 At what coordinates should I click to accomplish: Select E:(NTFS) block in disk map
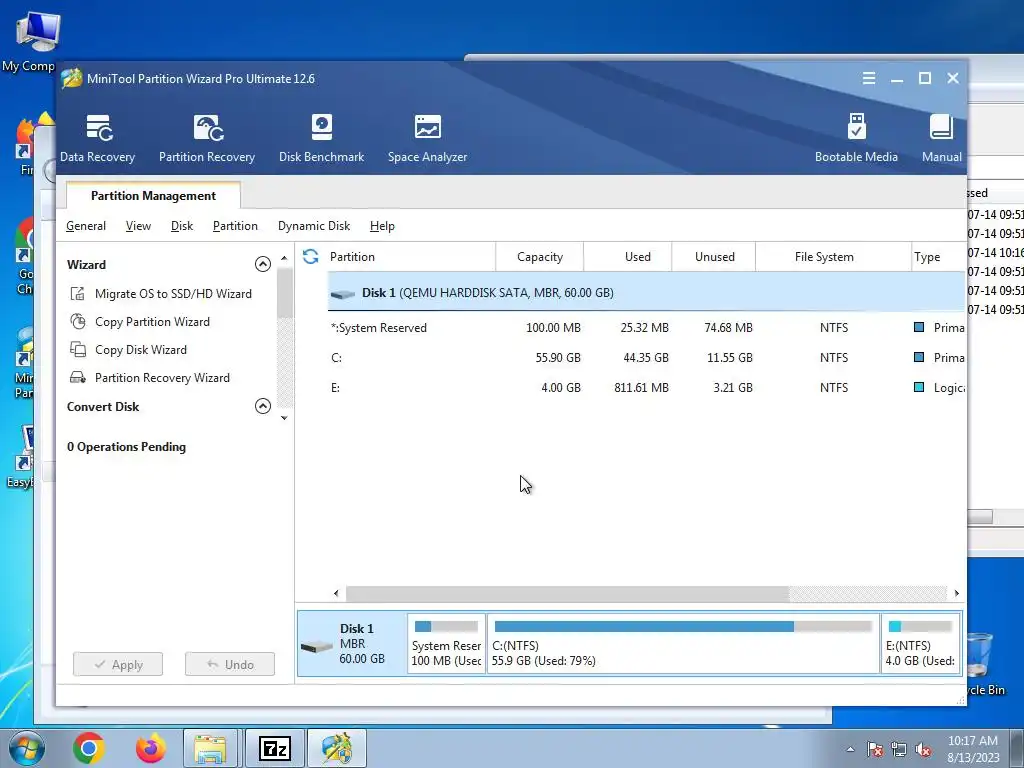point(921,643)
